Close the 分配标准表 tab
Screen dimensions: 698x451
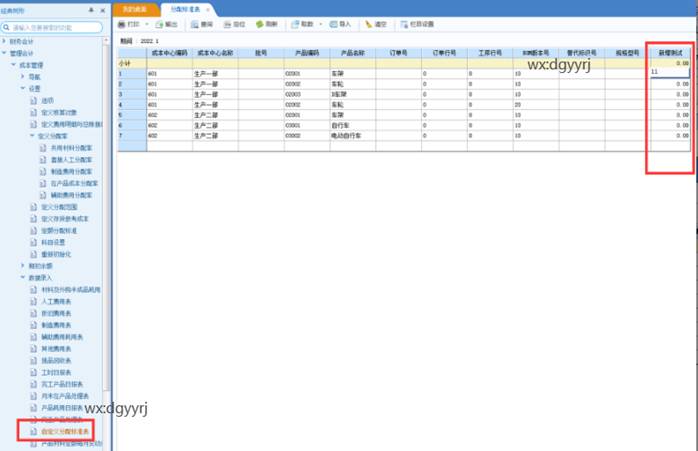pos(207,8)
